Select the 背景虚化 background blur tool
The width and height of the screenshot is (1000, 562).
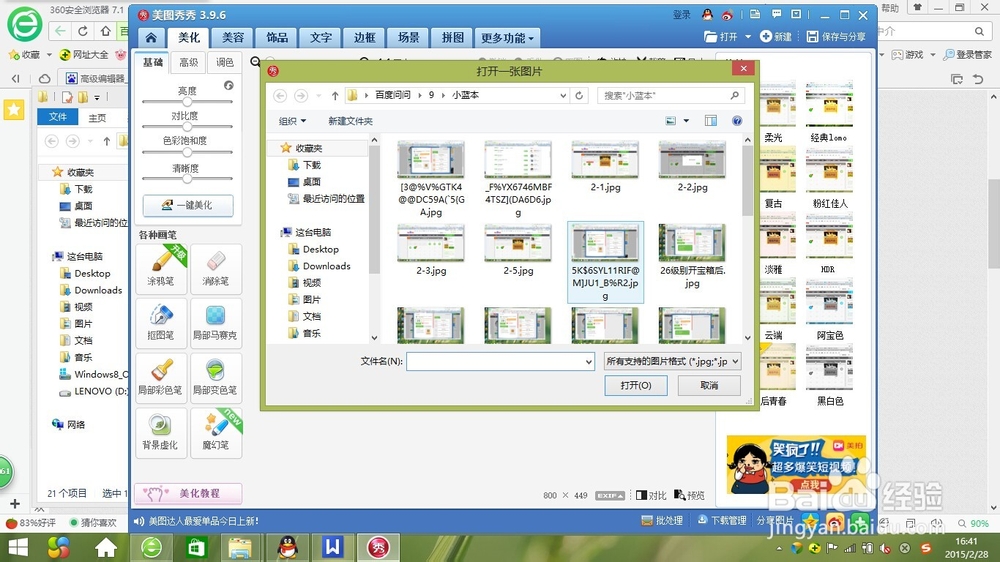pyautogui.click(x=161, y=433)
